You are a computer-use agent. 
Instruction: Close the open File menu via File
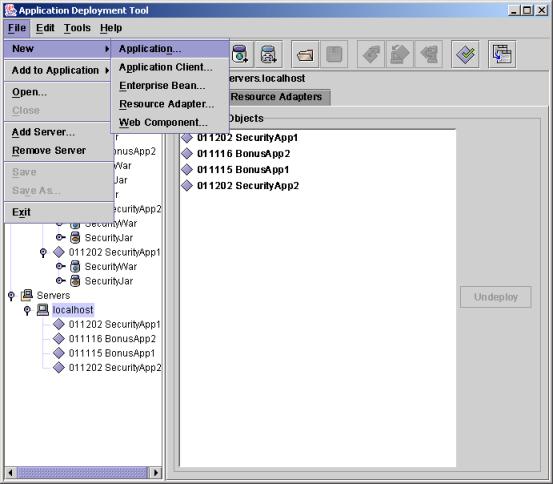click(x=17, y=28)
